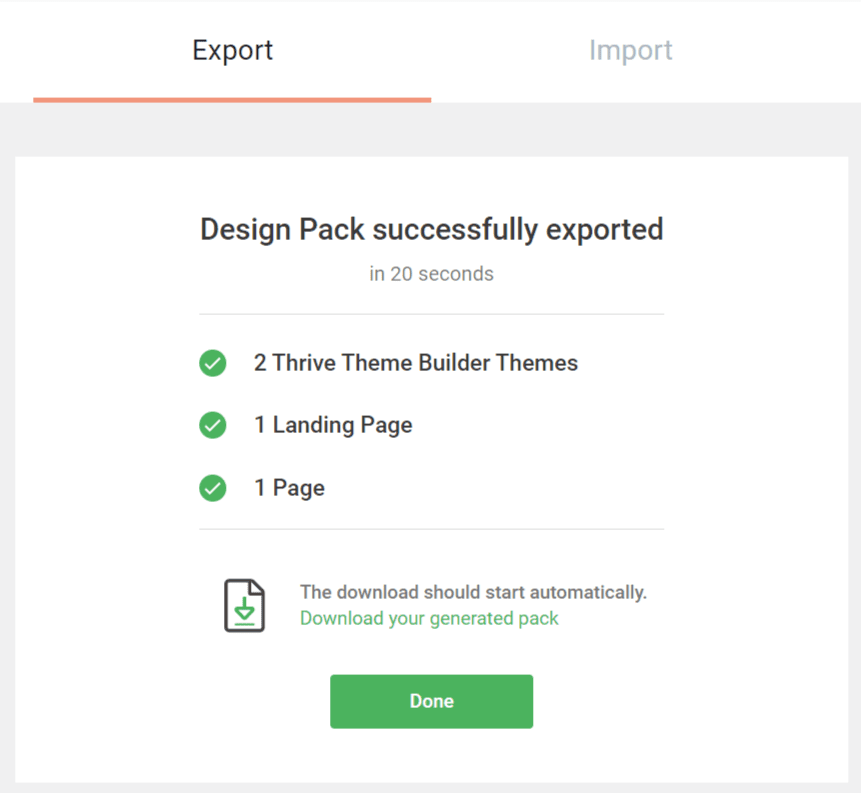Screen dimensions: 861x793
Task: Click checkmark icon beside 1 Landing Page
Action: point(213,425)
